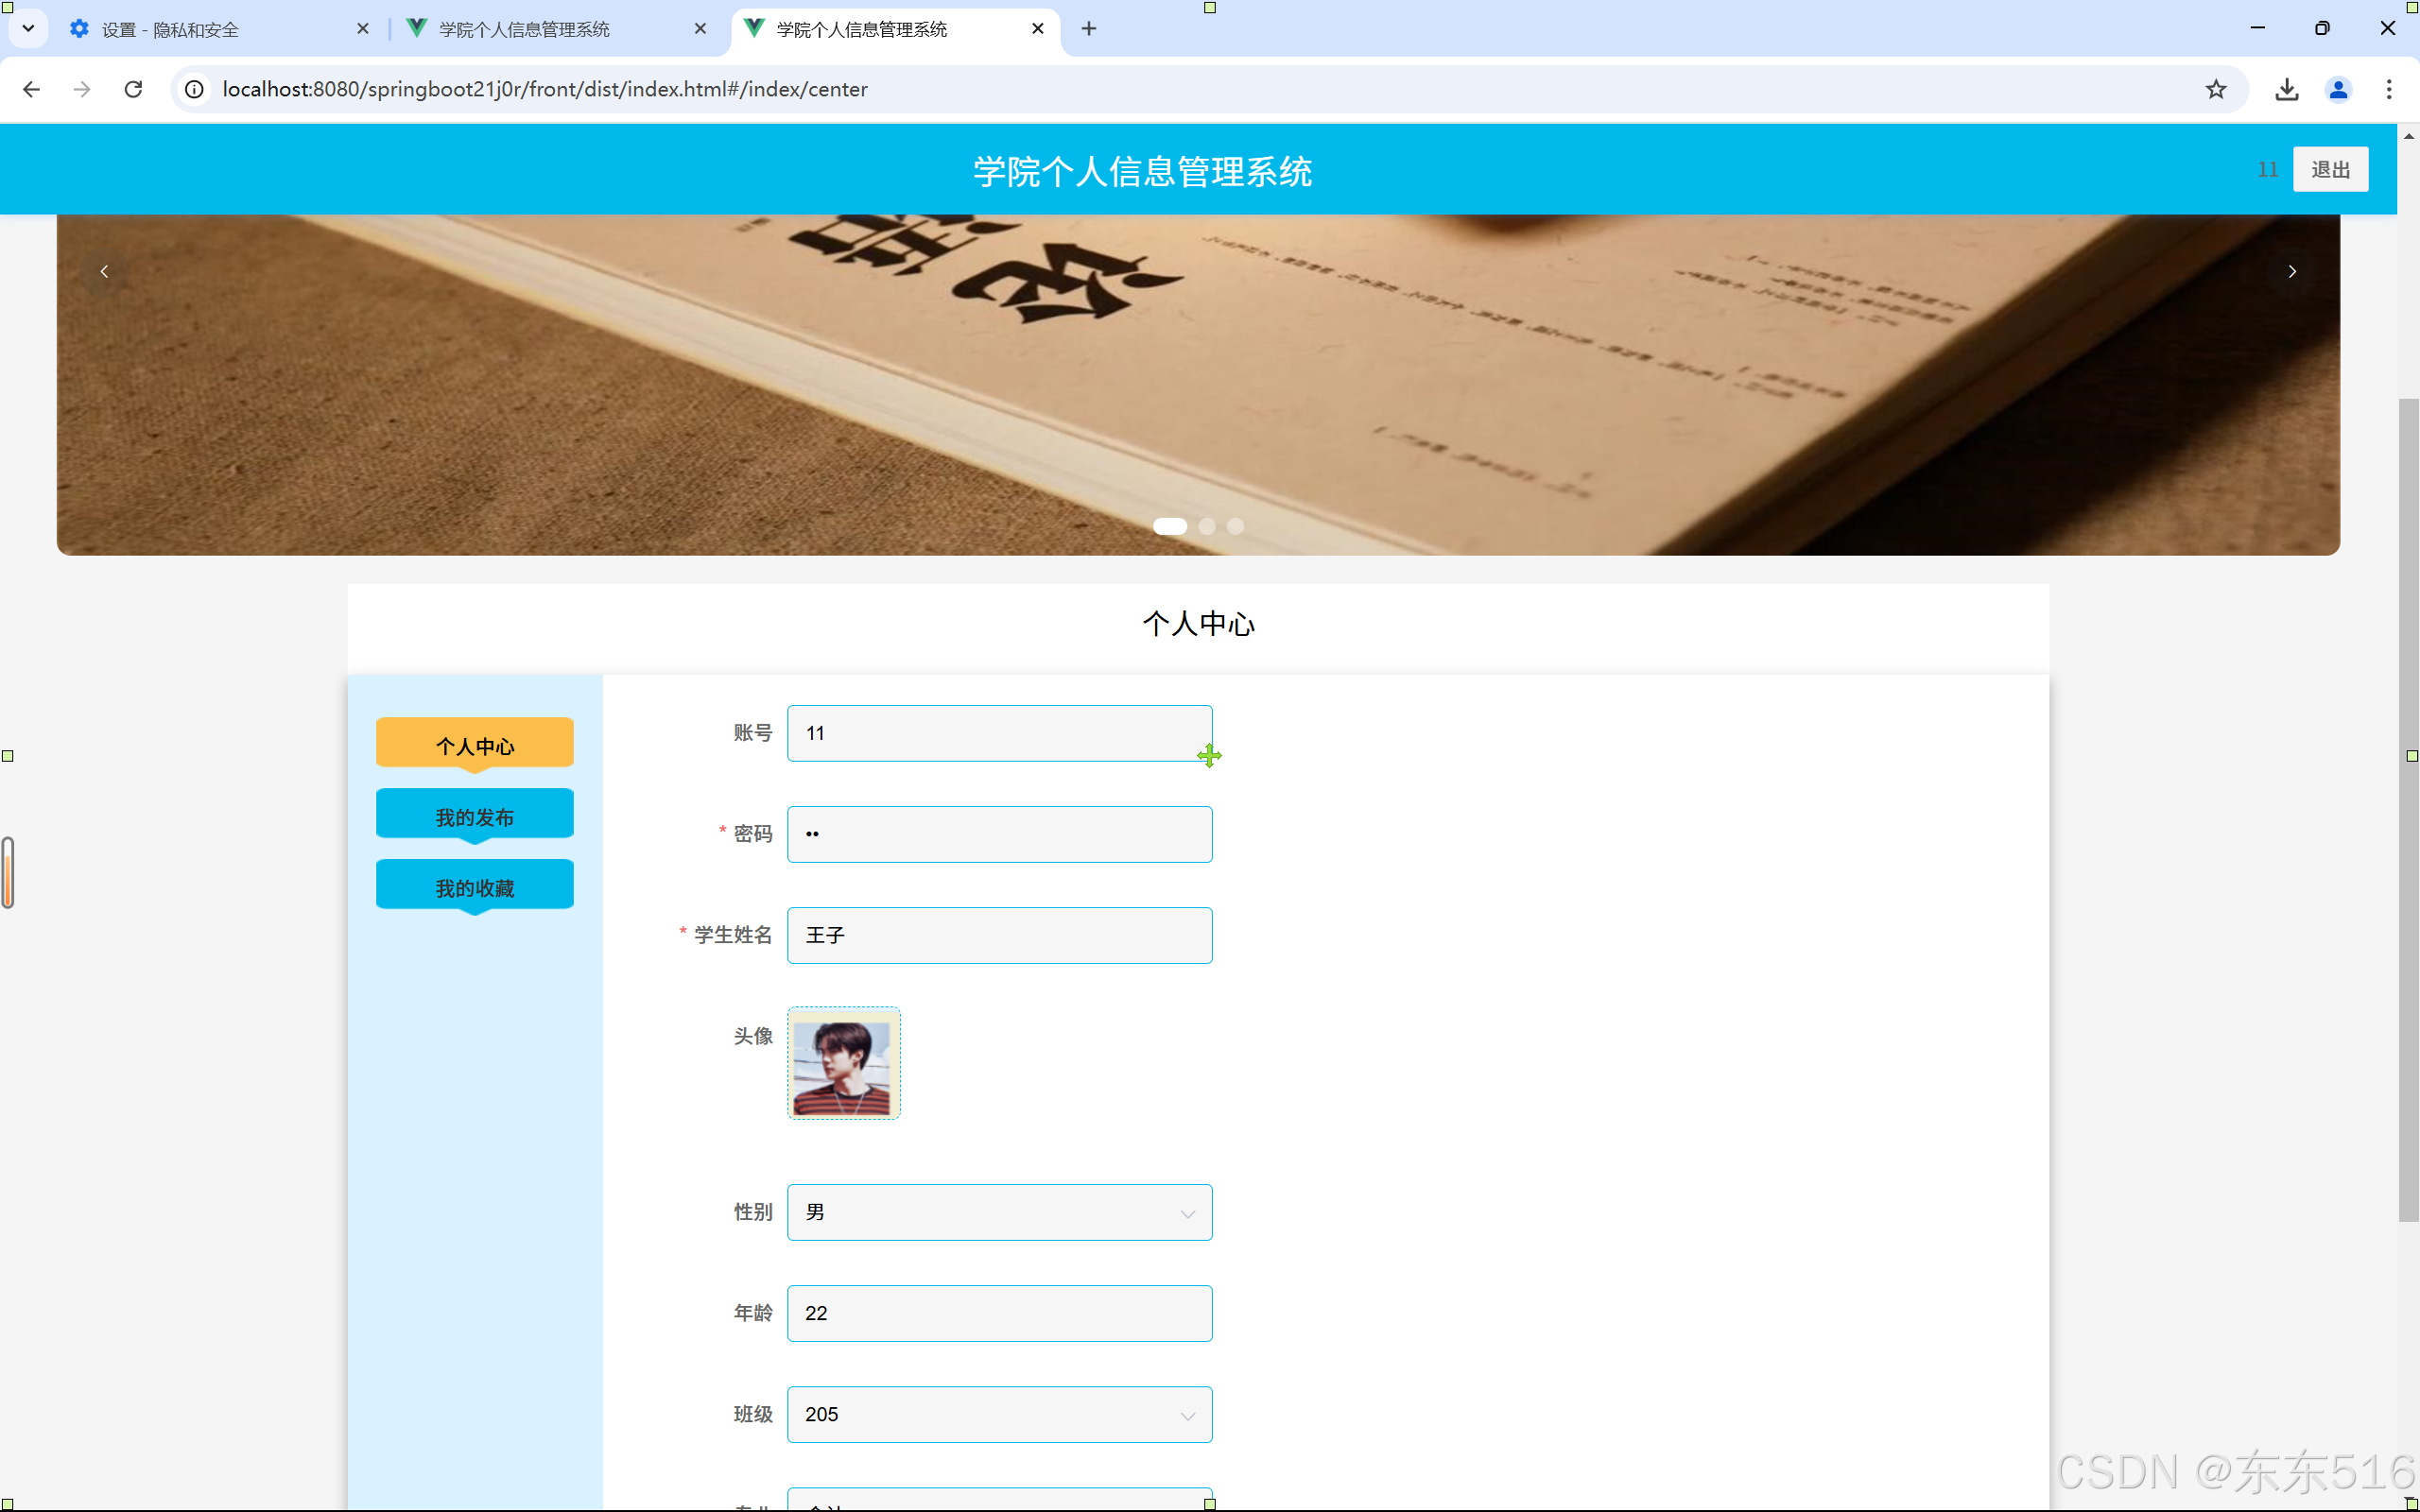
Task: Open the Chrome profile avatar icon
Action: point(2338,89)
